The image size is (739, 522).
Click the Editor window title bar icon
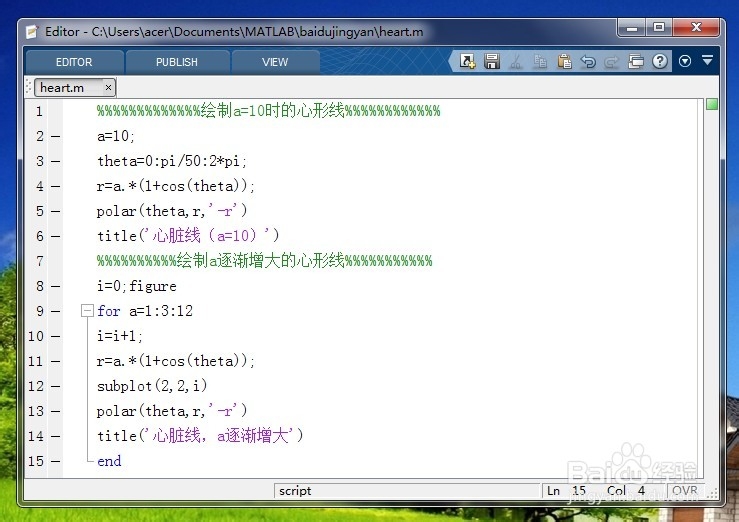click(32, 32)
